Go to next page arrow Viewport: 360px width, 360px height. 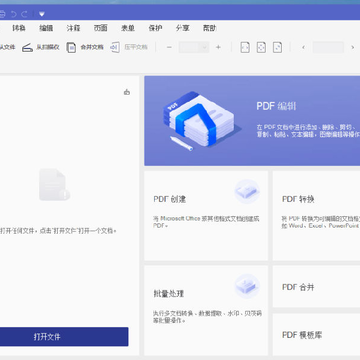coord(352,47)
